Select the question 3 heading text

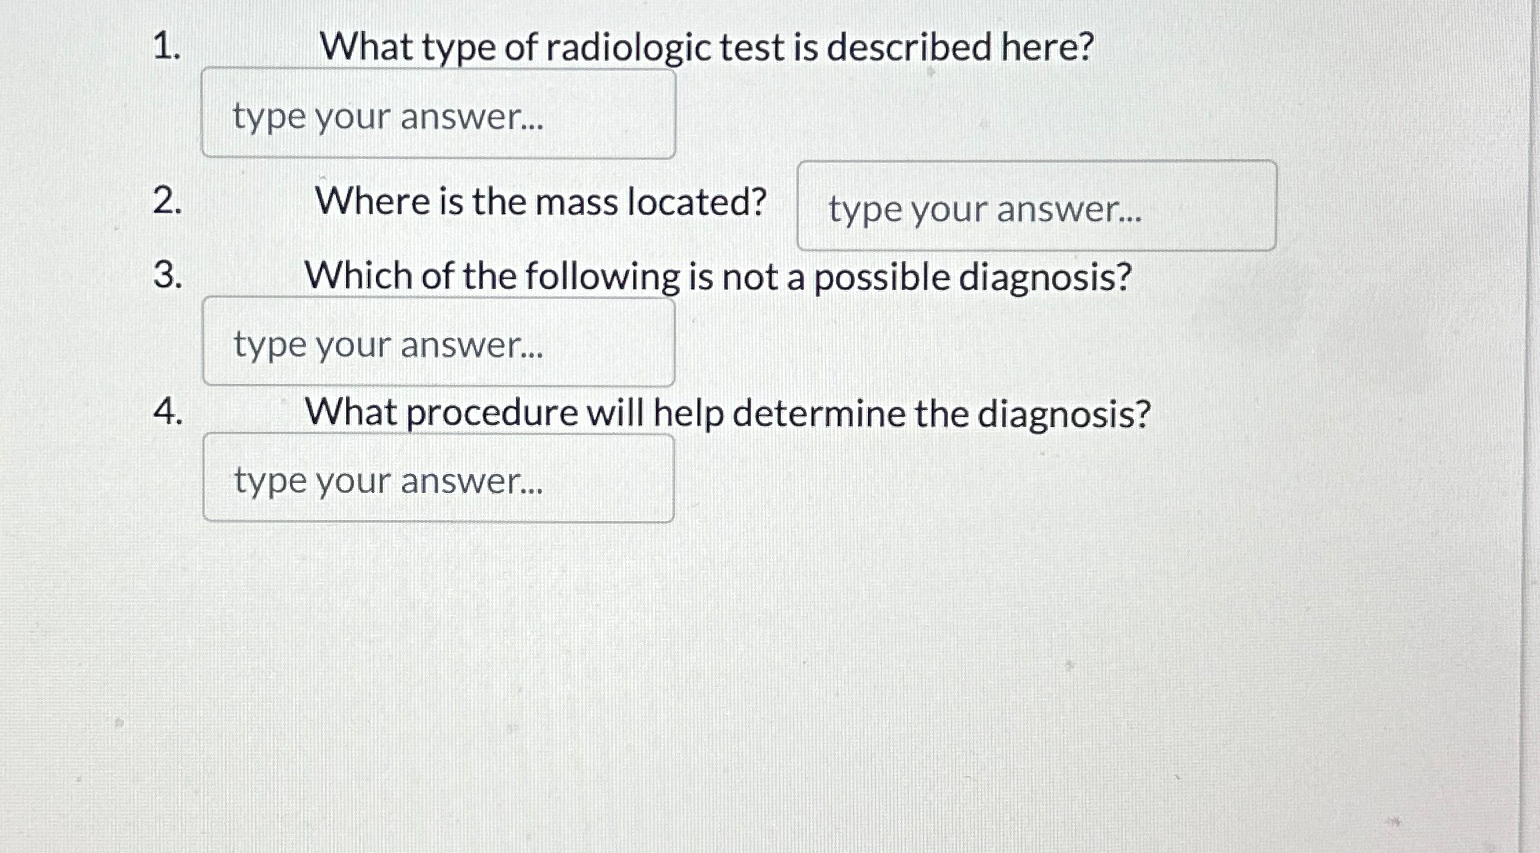(716, 276)
